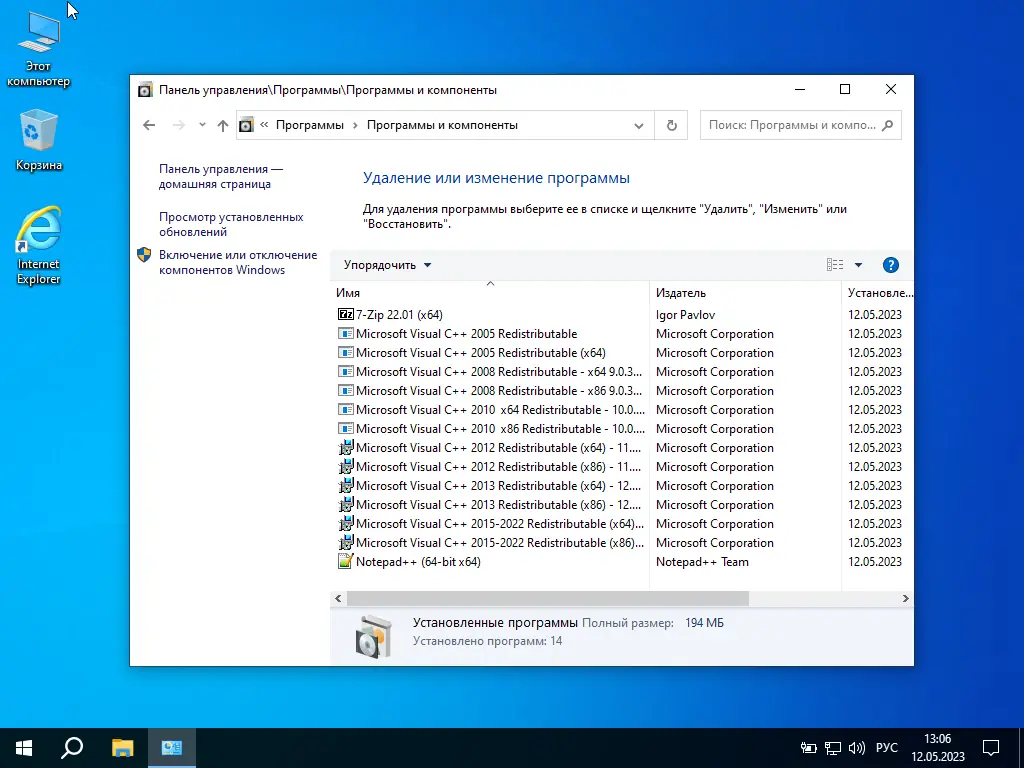
Task: Select Microsoft Visual C++ 2008 Redistributable - x64 row
Action: (499, 372)
